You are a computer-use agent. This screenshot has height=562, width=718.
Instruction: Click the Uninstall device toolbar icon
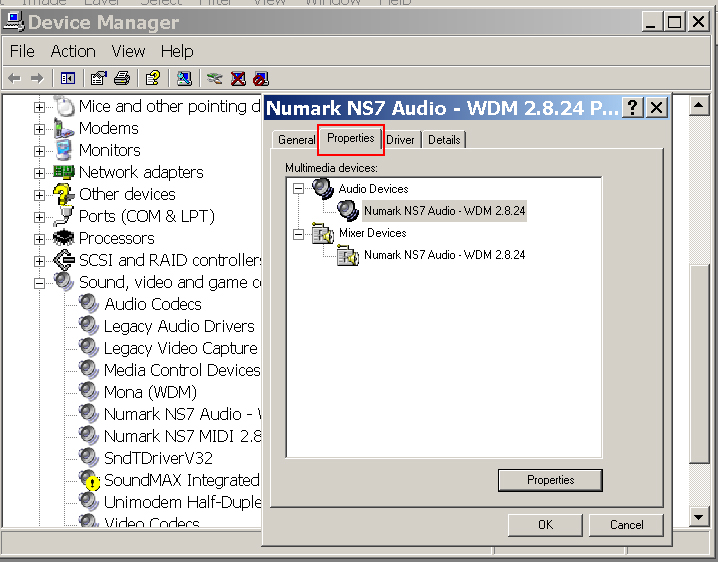[x=238, y=79]
